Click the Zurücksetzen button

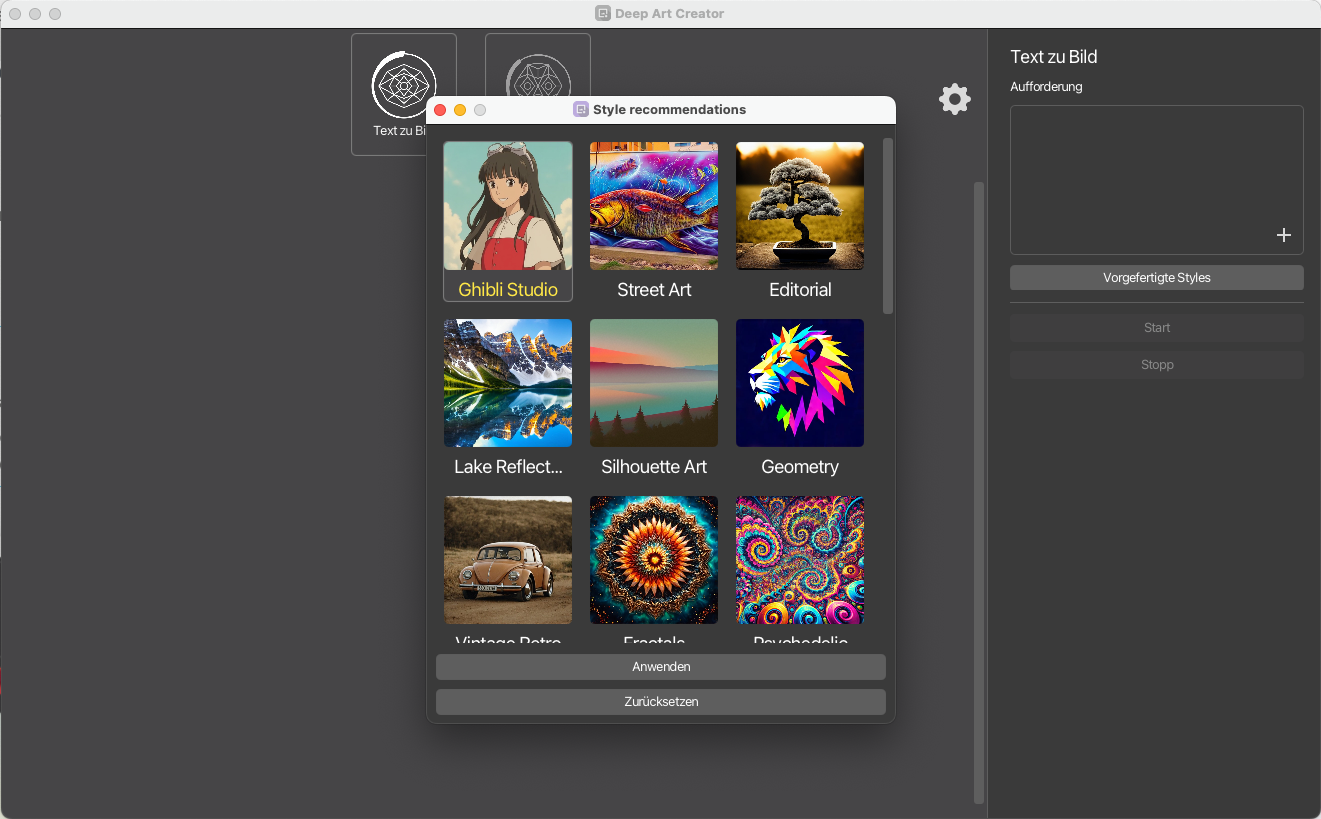[x=661, y=702]
